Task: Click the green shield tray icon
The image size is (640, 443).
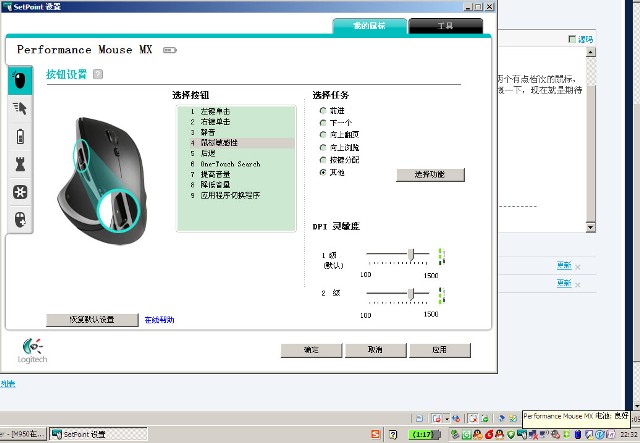Action: 511,434
